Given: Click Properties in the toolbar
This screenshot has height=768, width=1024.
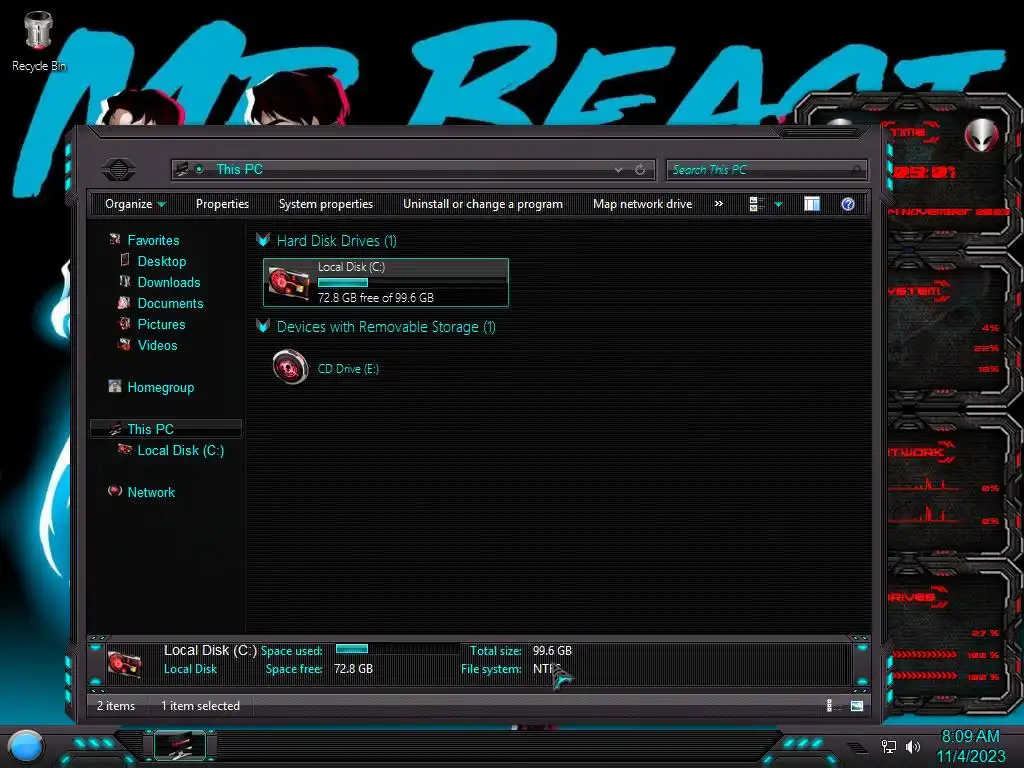Looking at the screenshot, I should pyautogui.click(x=222, y=204).
